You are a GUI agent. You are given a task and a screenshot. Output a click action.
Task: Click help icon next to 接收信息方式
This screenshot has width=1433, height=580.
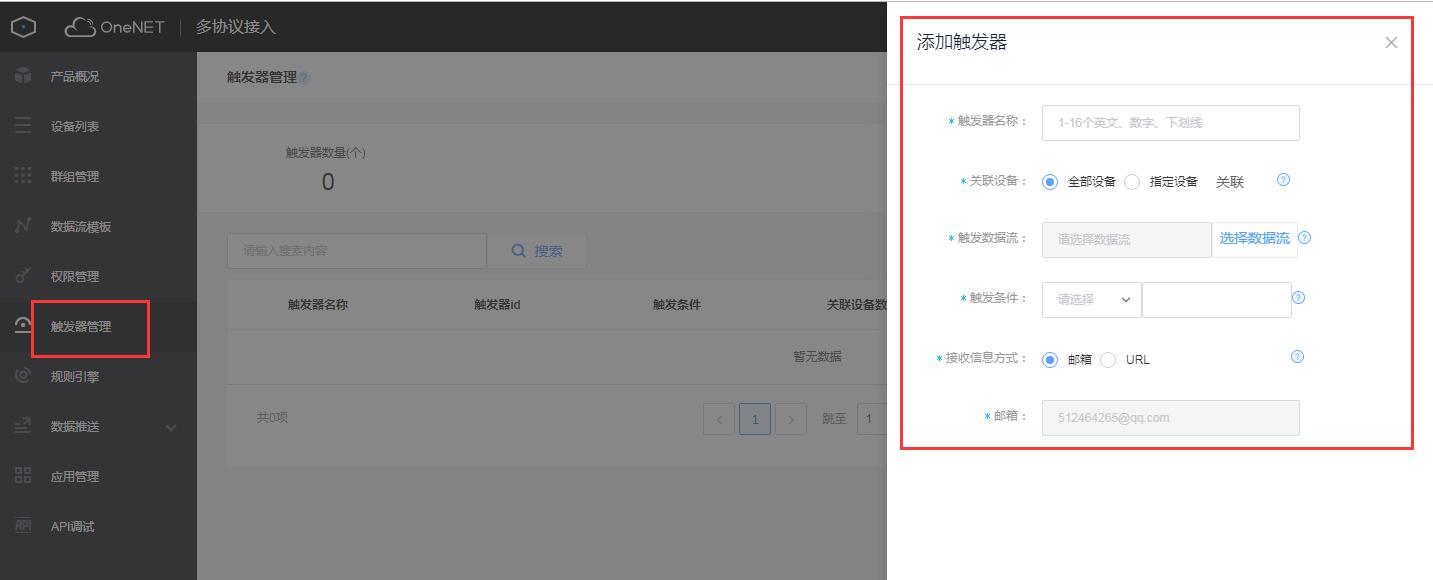[1298, 357]
